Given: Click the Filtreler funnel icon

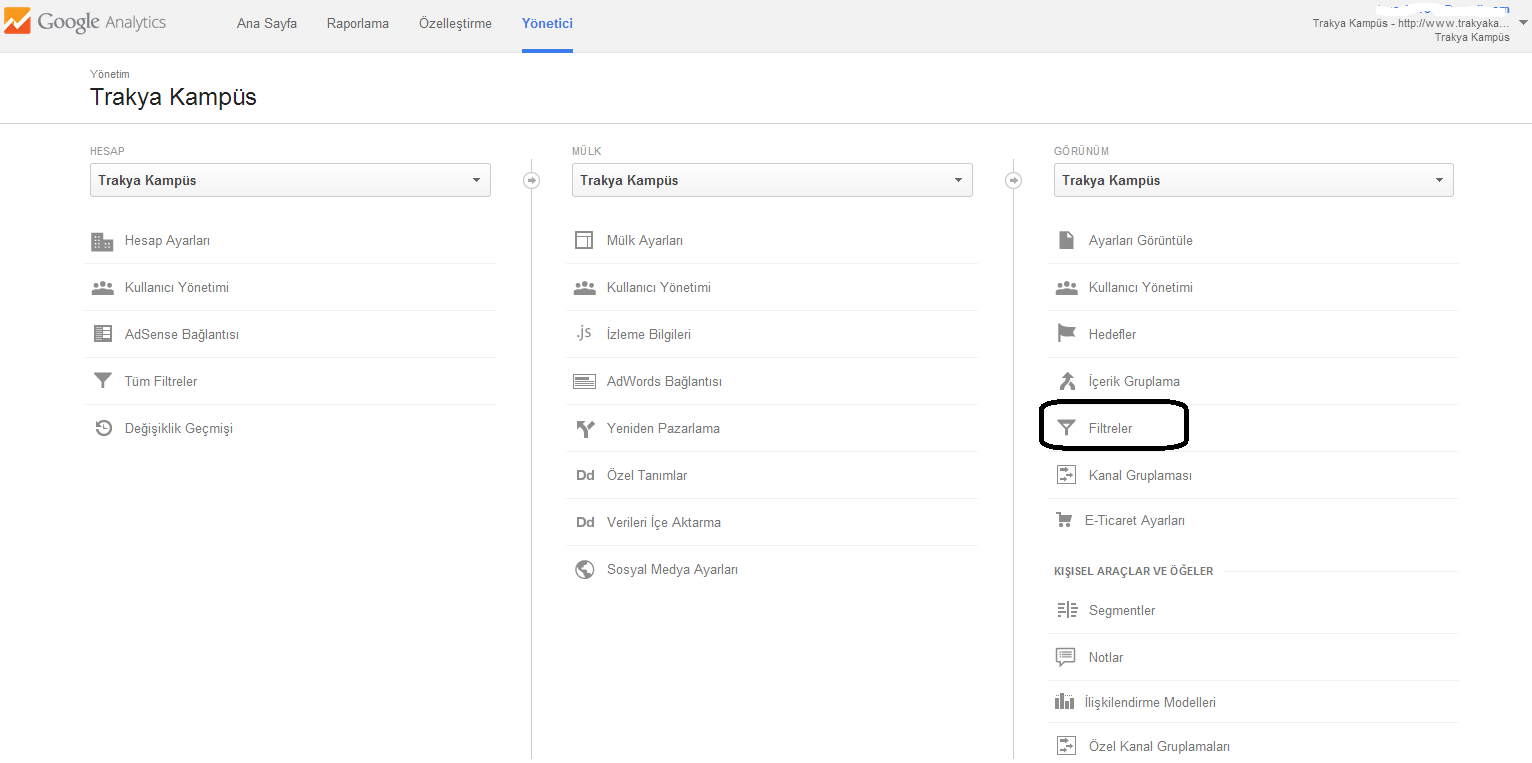Looking at the screenshot, I should (x=1066, y=428).
